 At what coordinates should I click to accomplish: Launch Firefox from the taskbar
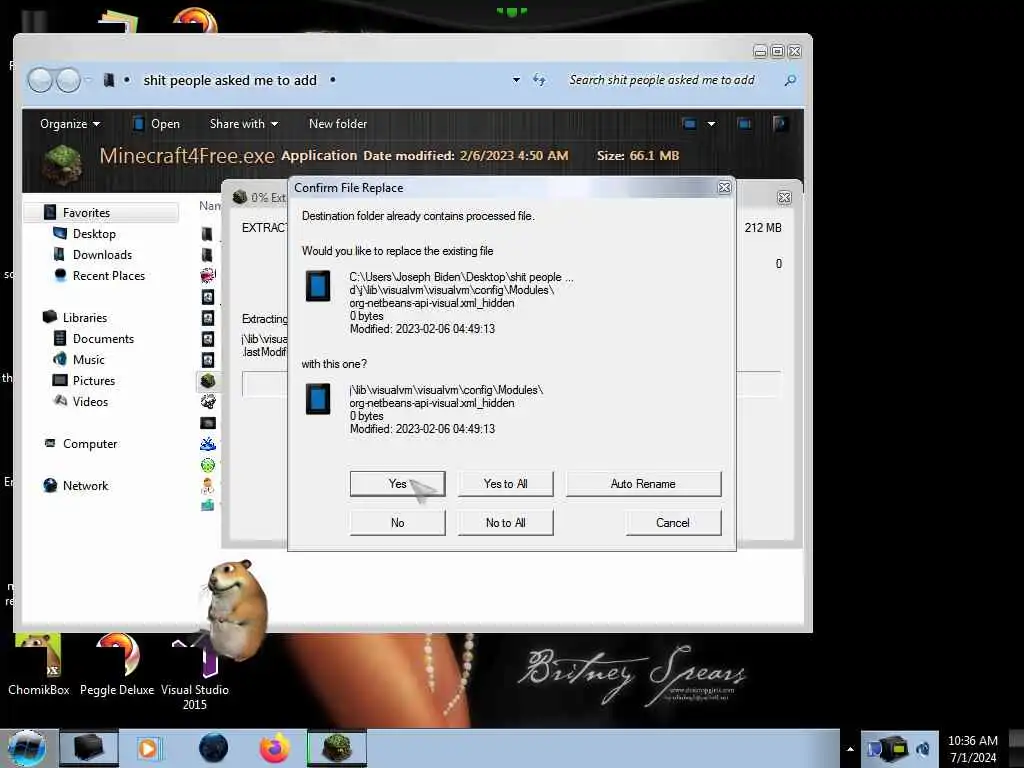point(275,748)
